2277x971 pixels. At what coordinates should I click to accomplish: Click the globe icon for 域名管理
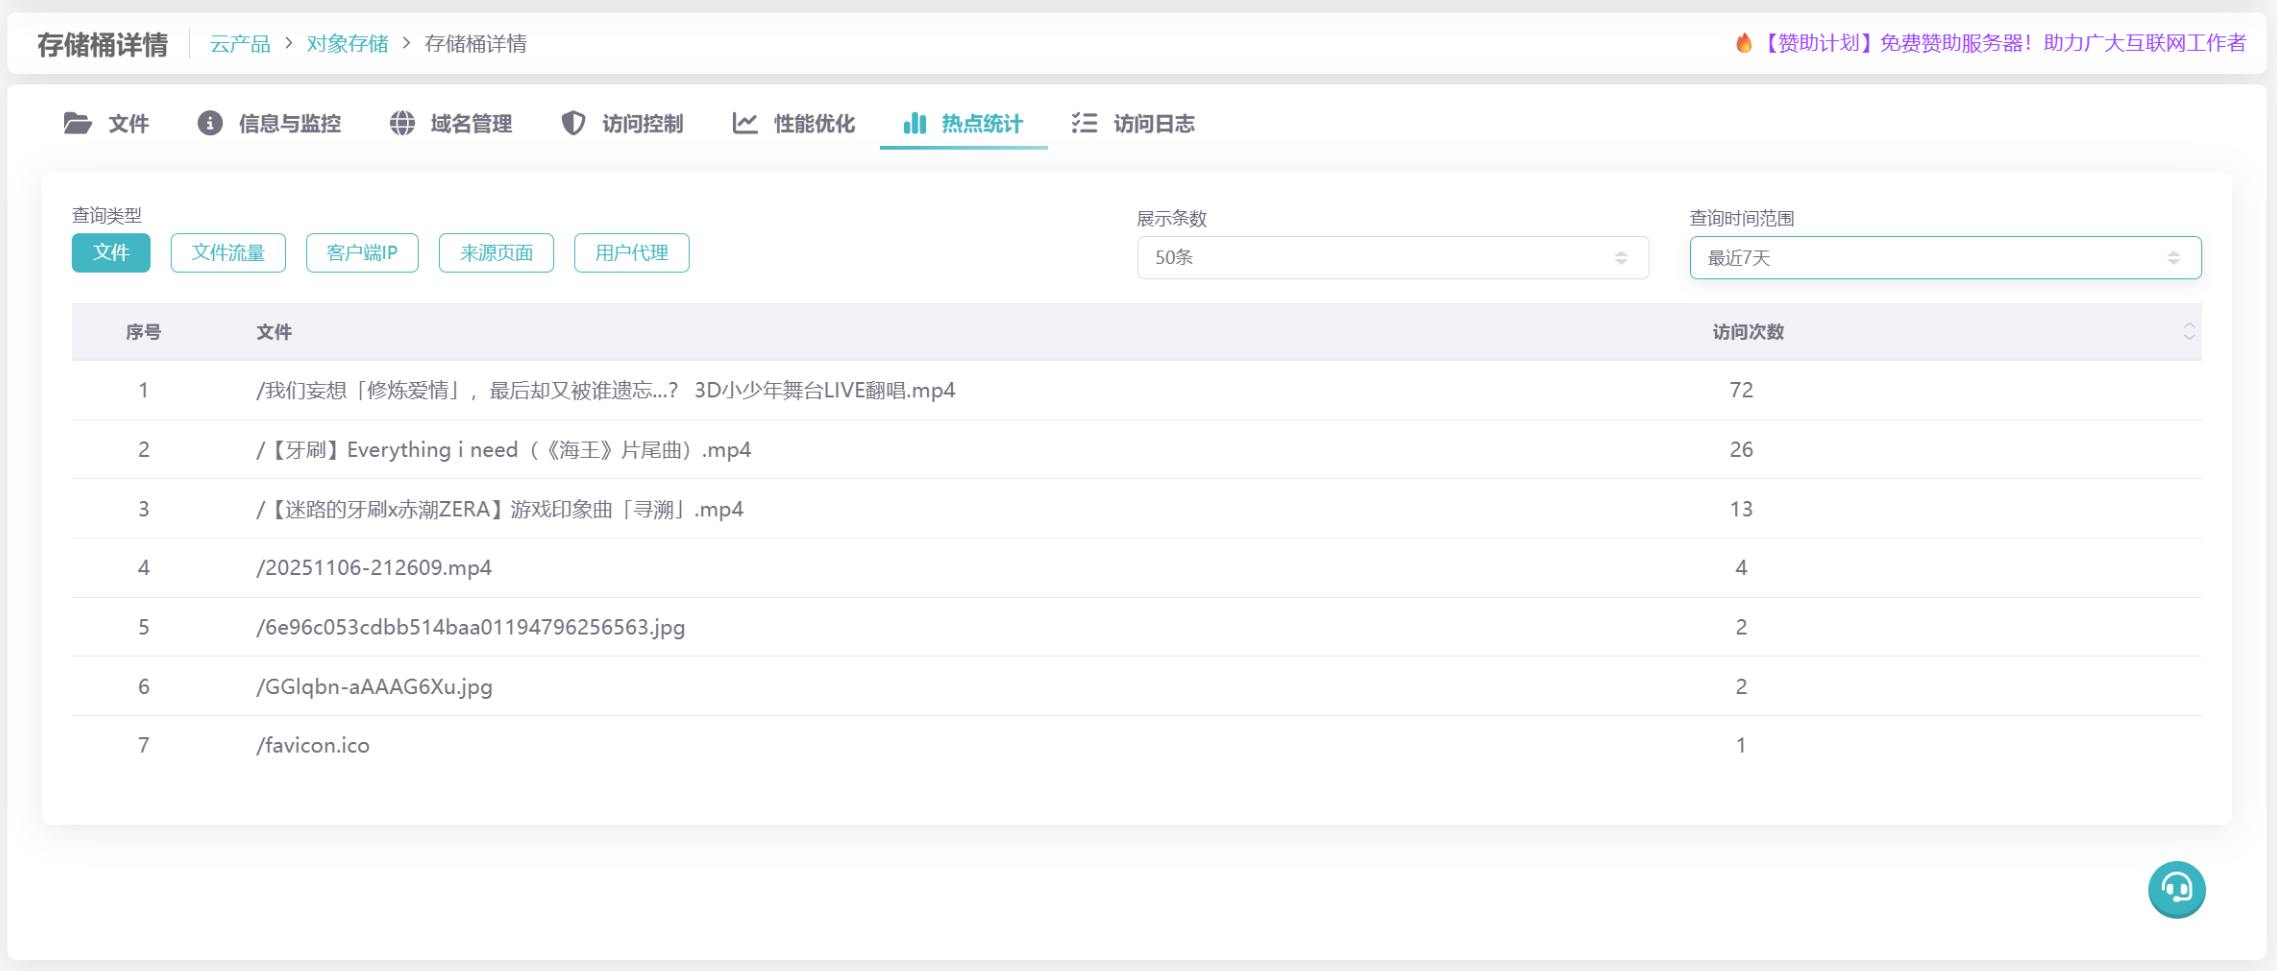[402, 123]
